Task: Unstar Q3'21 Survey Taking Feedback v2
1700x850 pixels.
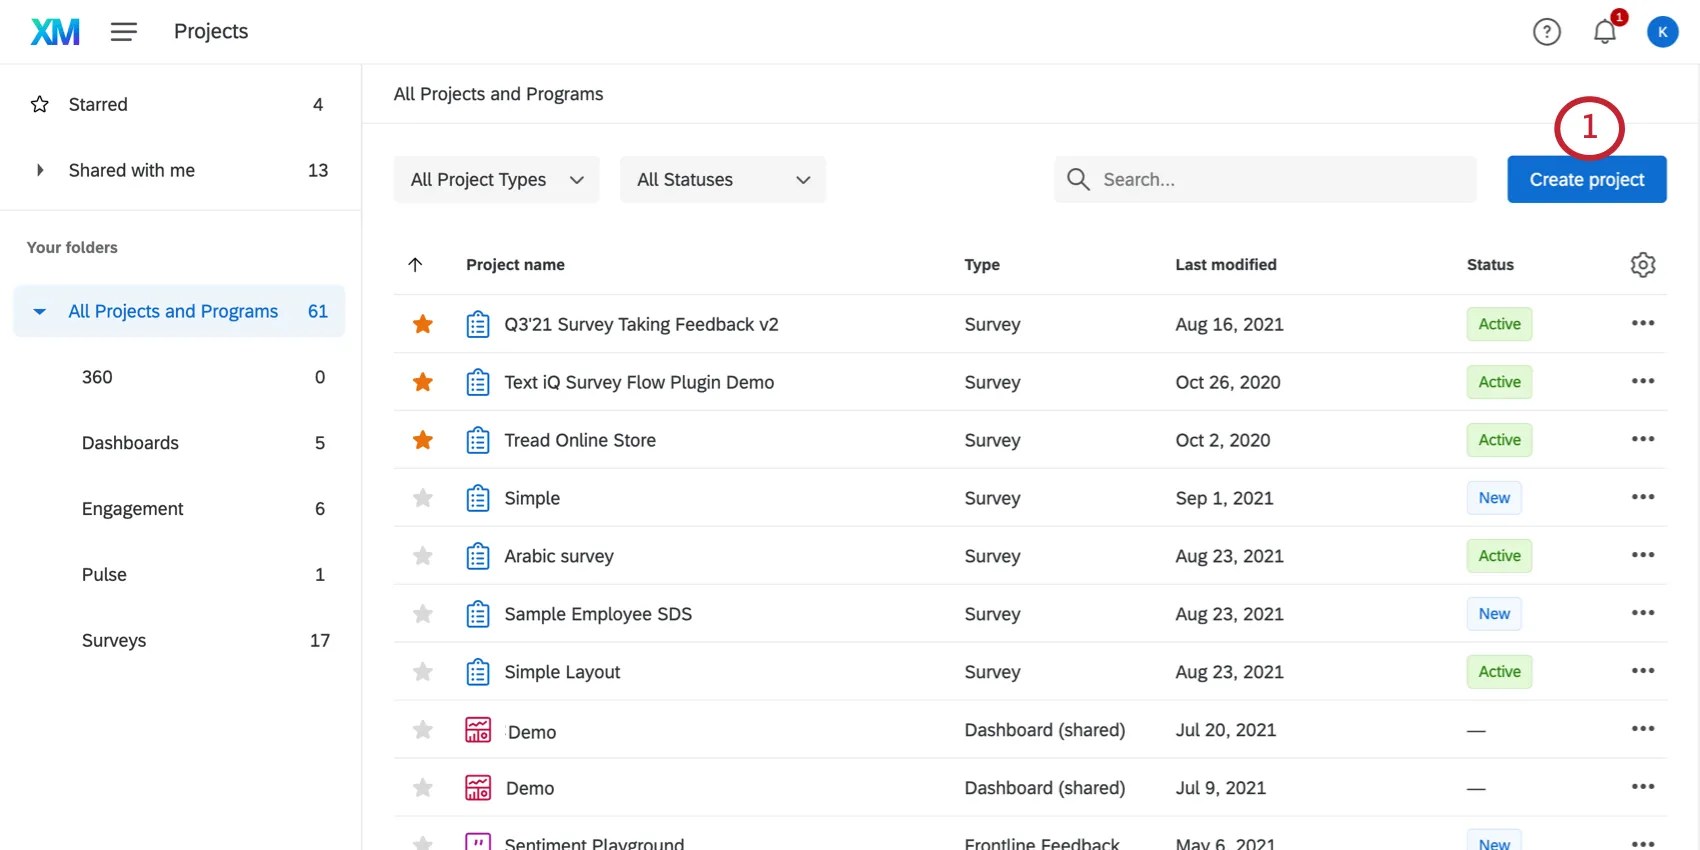Action: [423, 324]
